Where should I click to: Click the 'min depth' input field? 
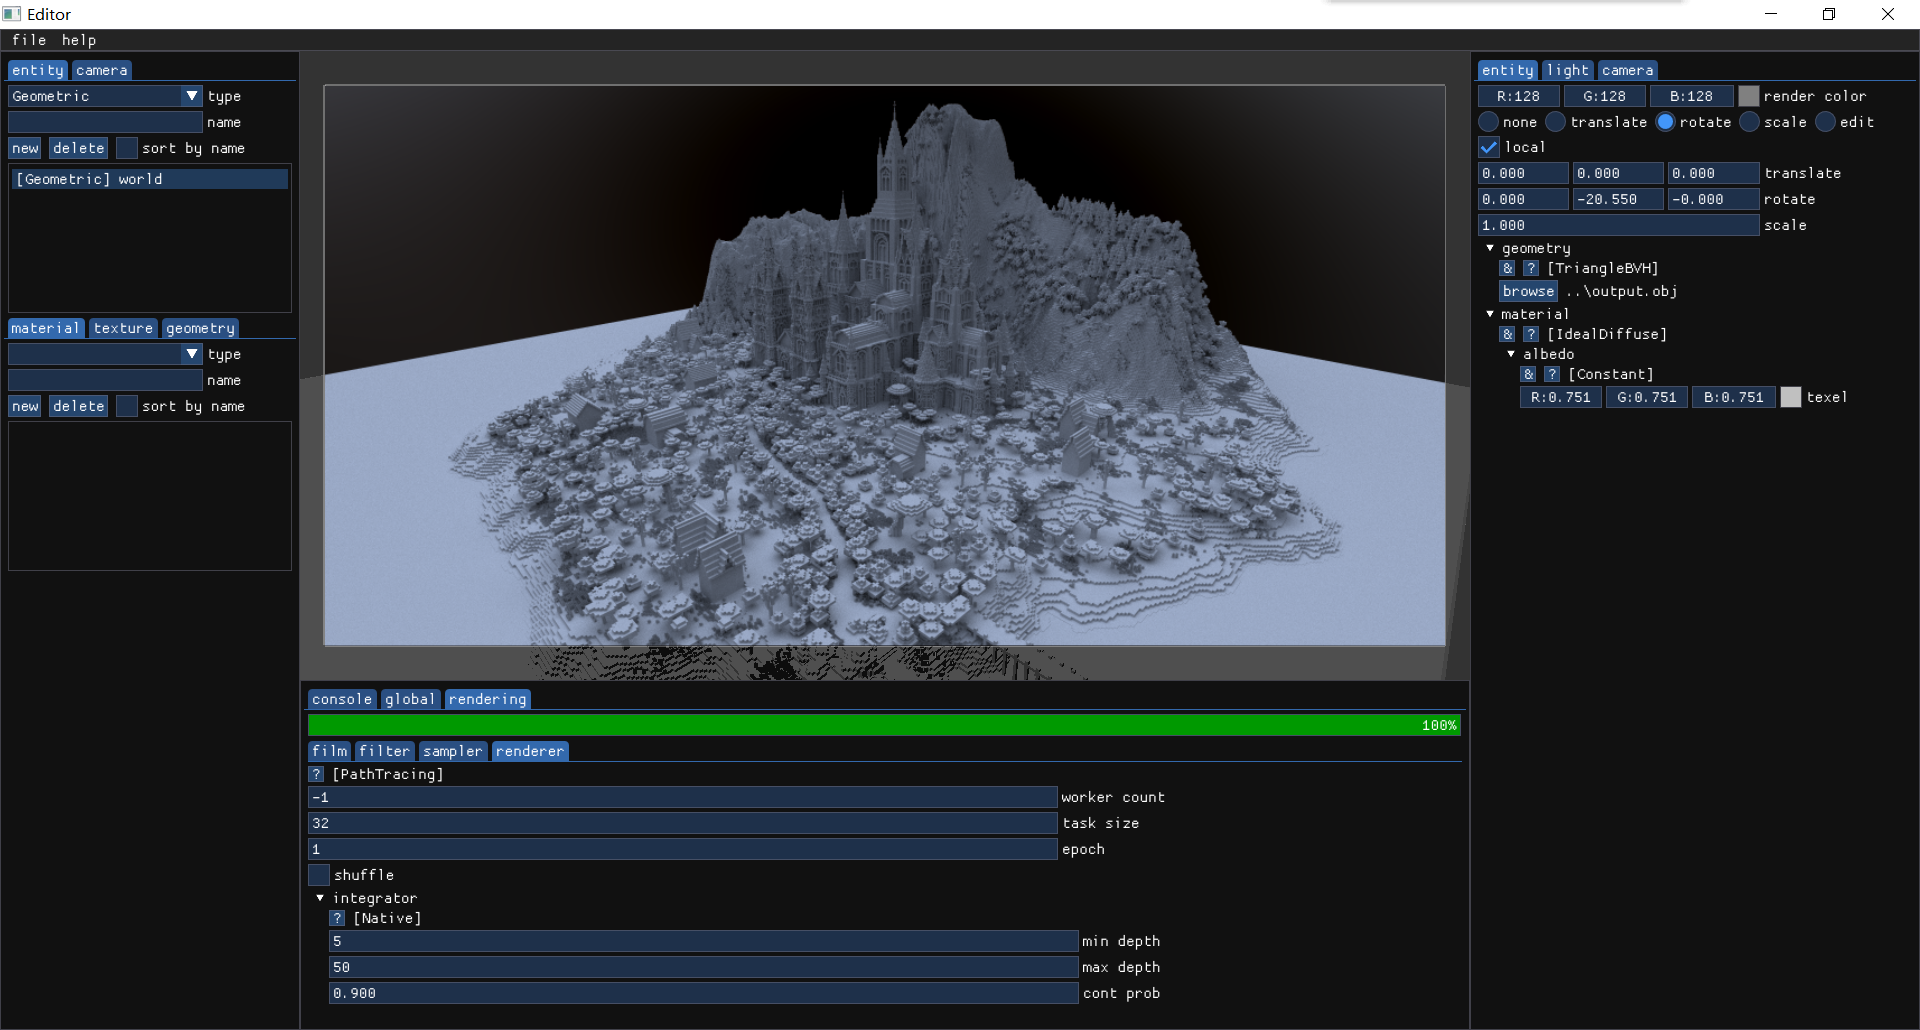coord(704,941)
